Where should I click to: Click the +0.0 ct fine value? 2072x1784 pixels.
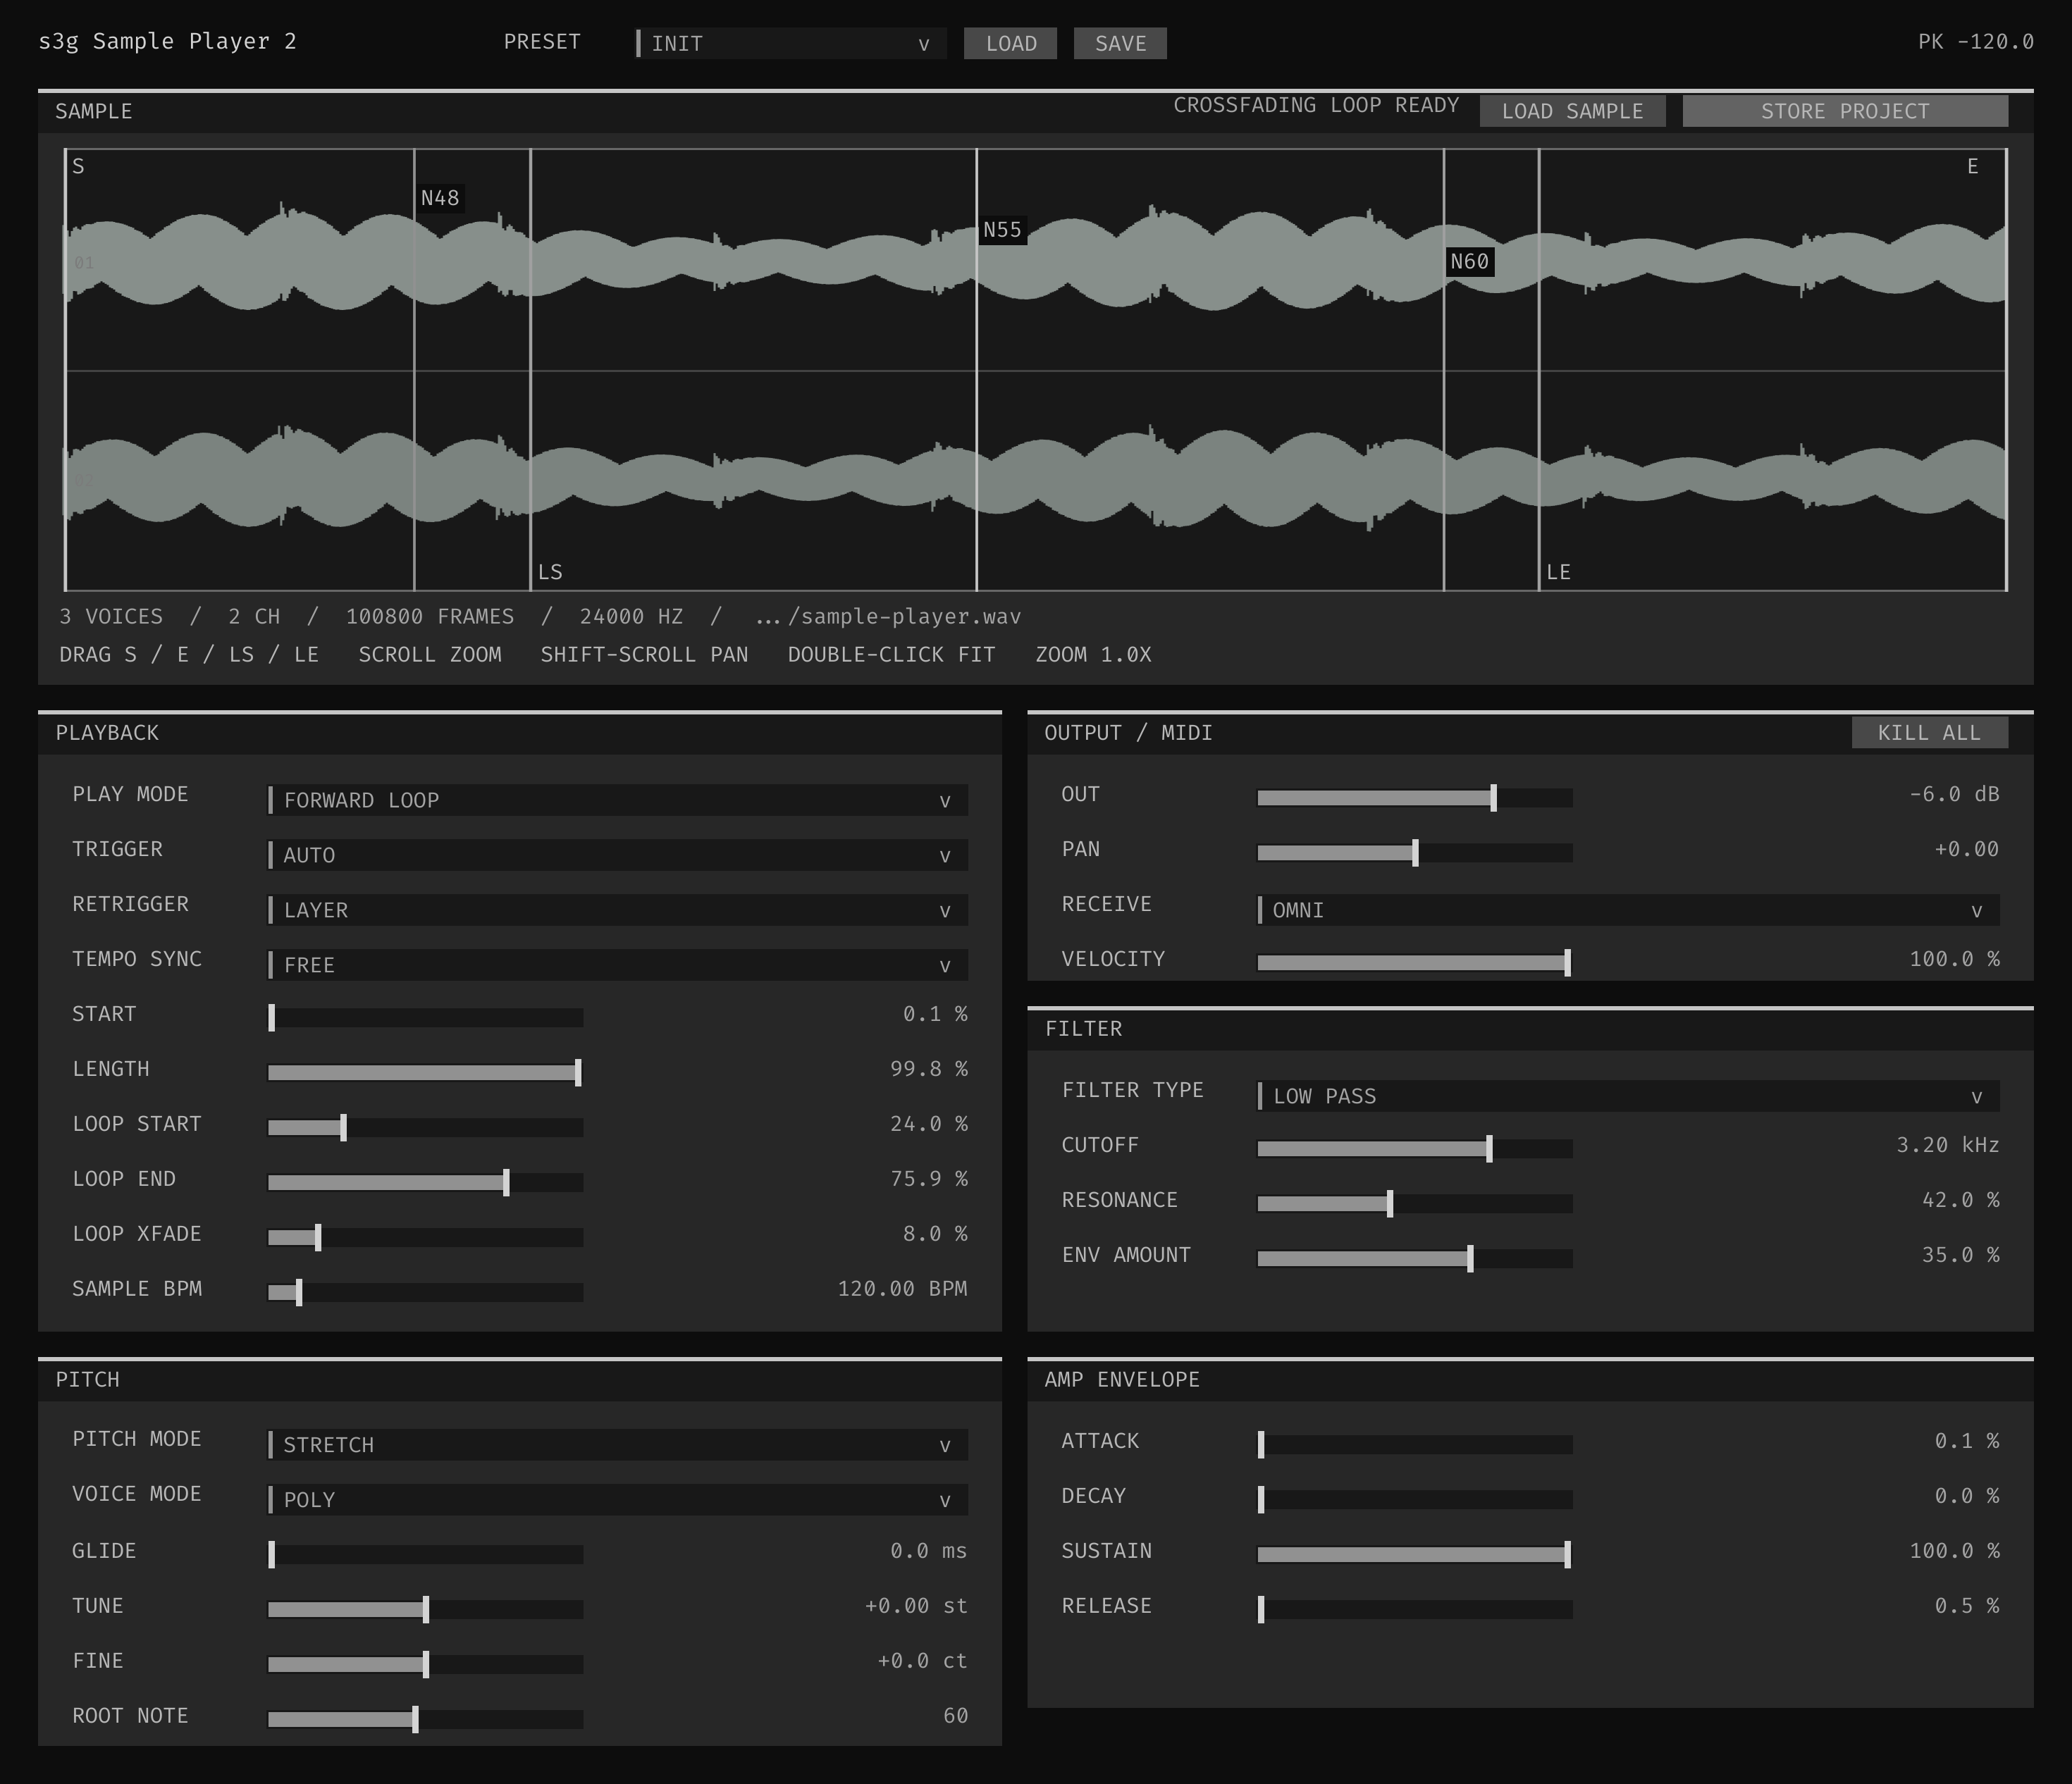click(x=922, y=1661)
